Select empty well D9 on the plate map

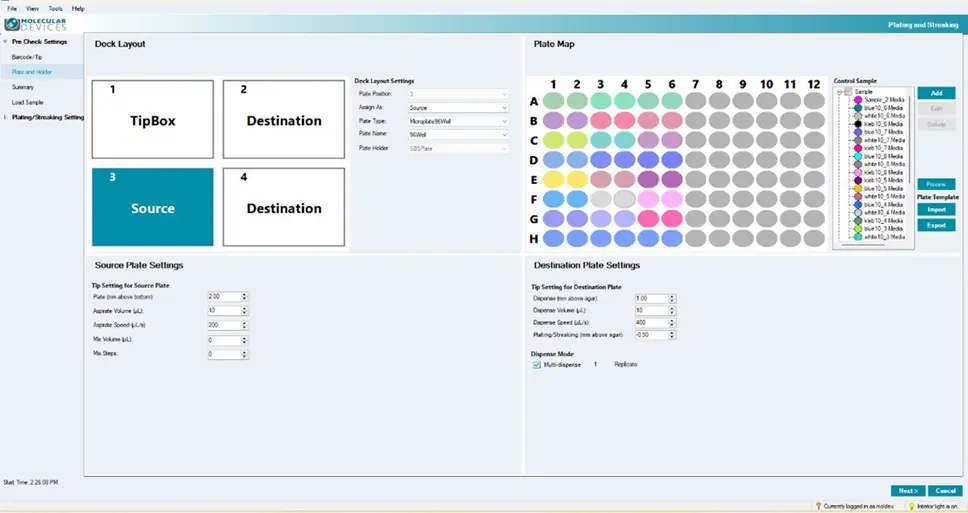click(743, 160)
